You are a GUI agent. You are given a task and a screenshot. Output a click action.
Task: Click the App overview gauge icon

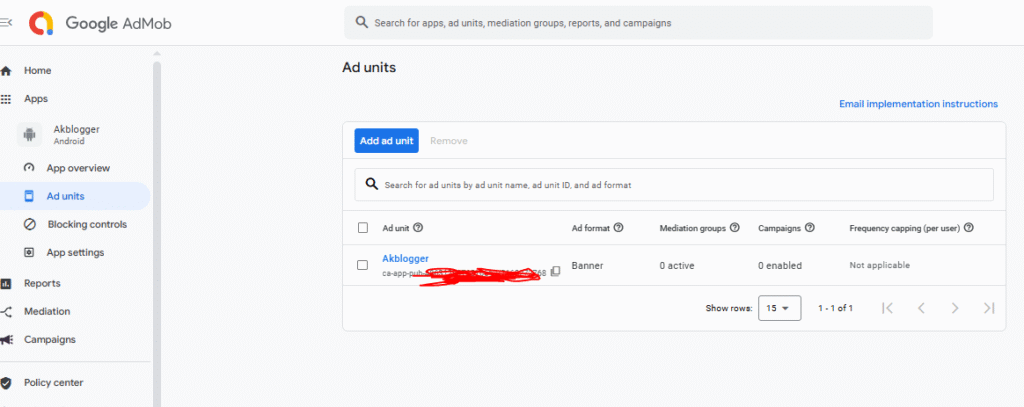(29, 168)
